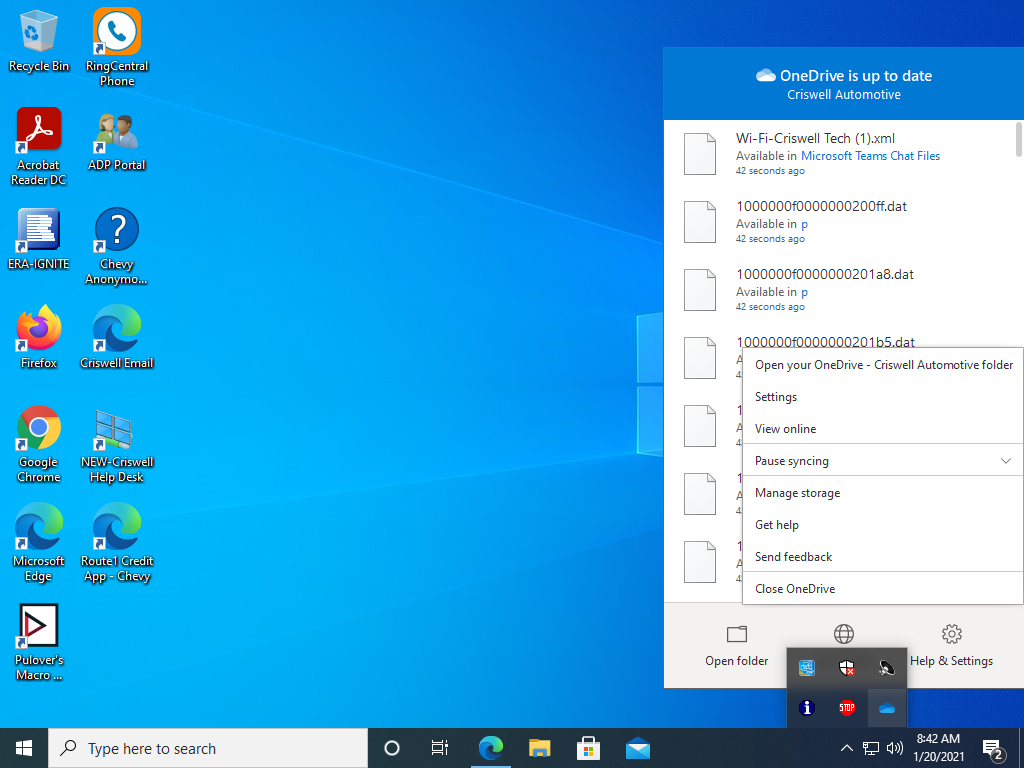Click the satellite dish tray icon
Viewport: 1024px width, 768px height.
click(887, 668)
